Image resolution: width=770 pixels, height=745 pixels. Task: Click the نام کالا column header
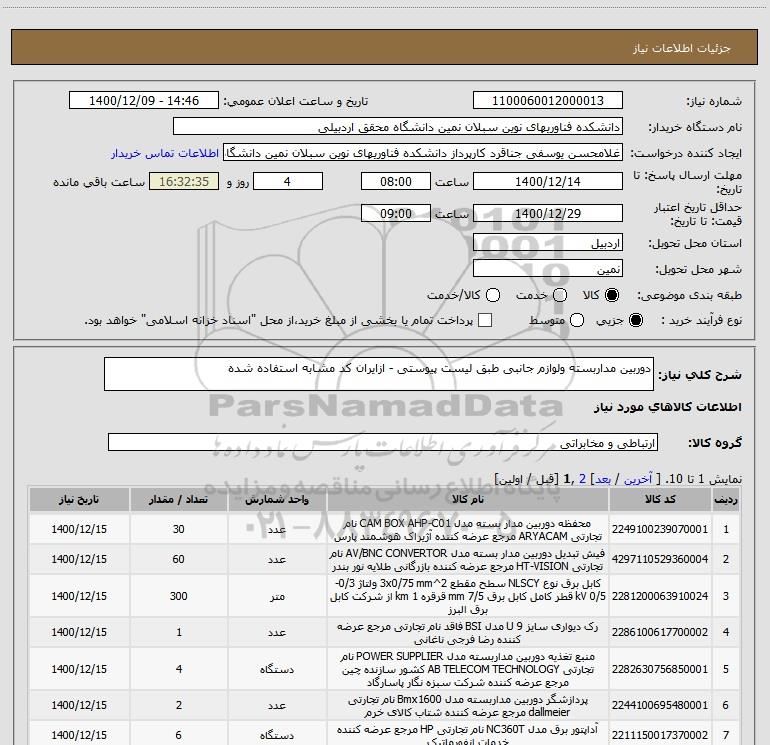click(x=468, y=499)
